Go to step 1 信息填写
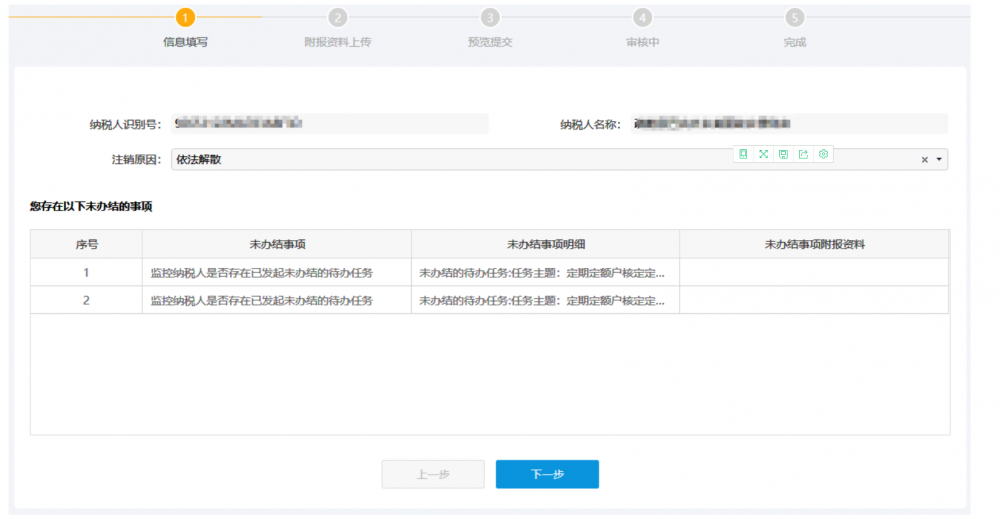This screenshot has height=519, width=1000. [185, 18]
